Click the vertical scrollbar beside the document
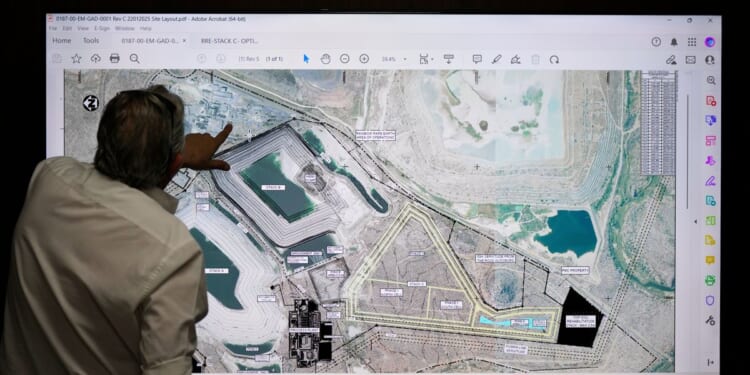 687,151
